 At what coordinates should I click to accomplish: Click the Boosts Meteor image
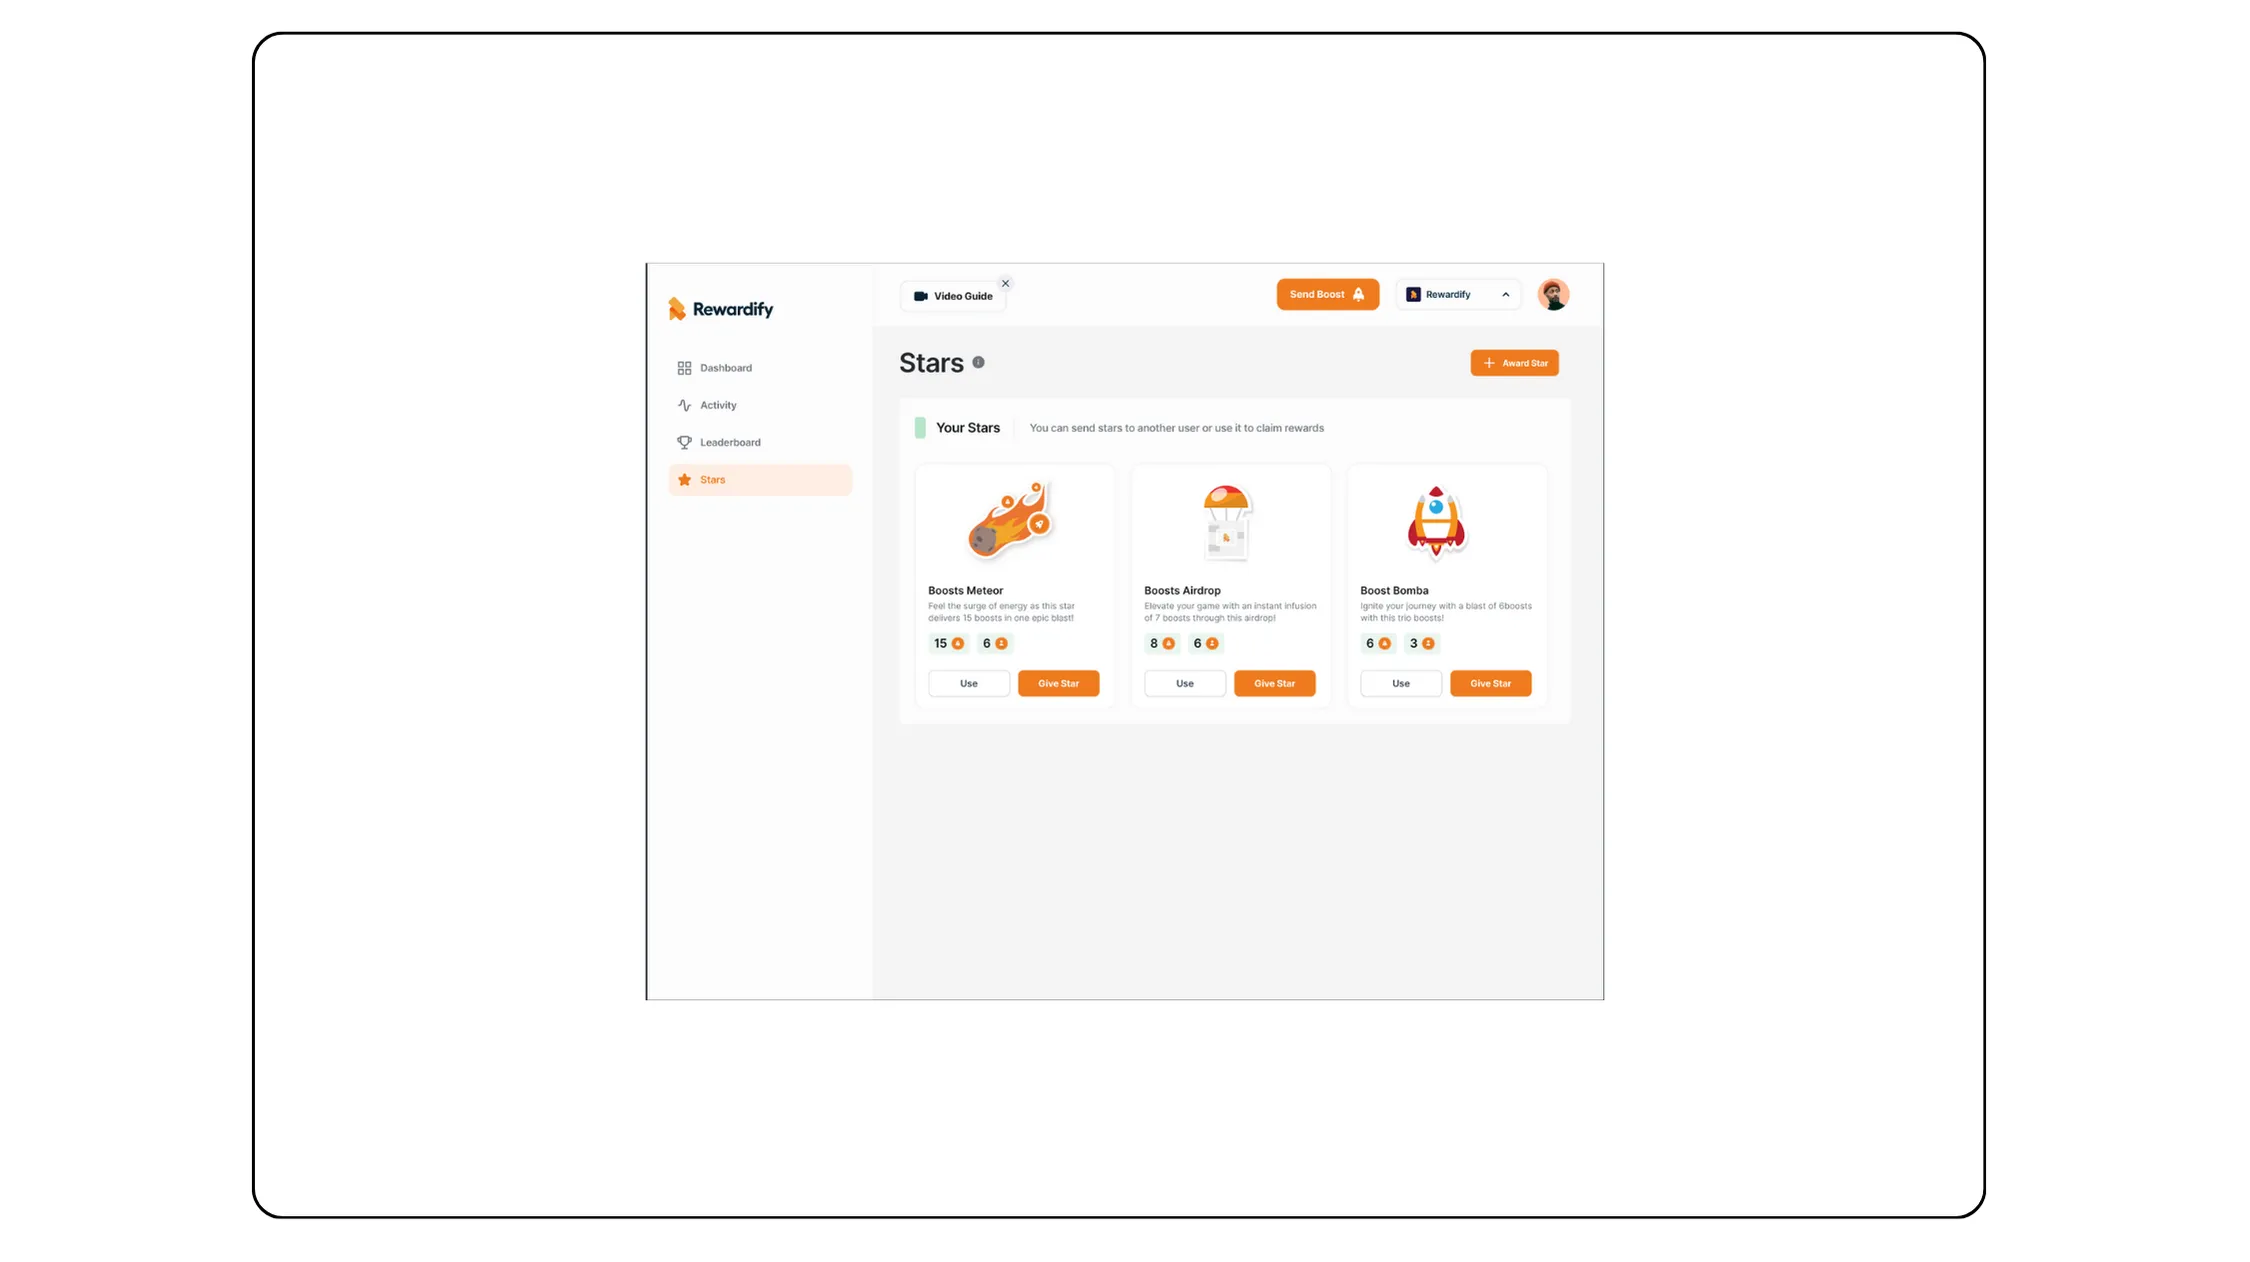(1010, 521)
